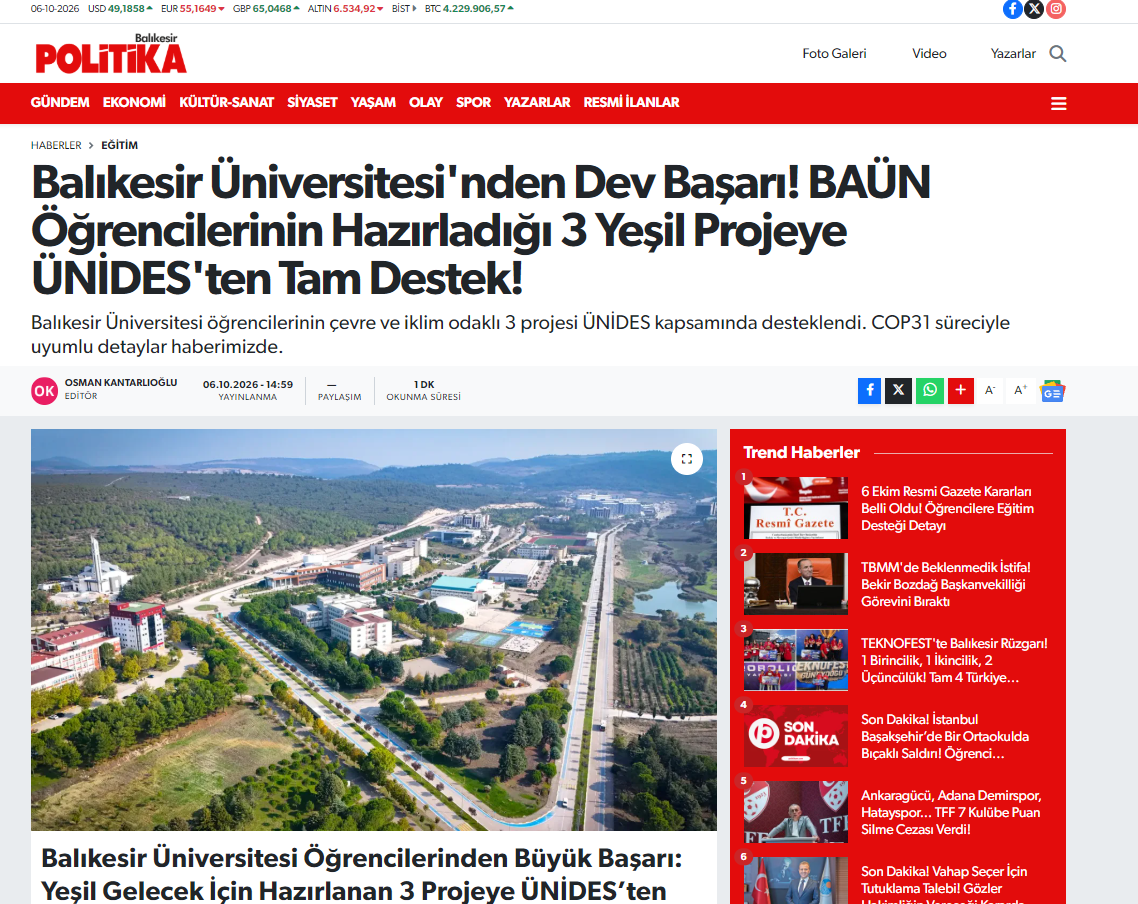Expand the campus image to fullscreen

coord(687,459)
